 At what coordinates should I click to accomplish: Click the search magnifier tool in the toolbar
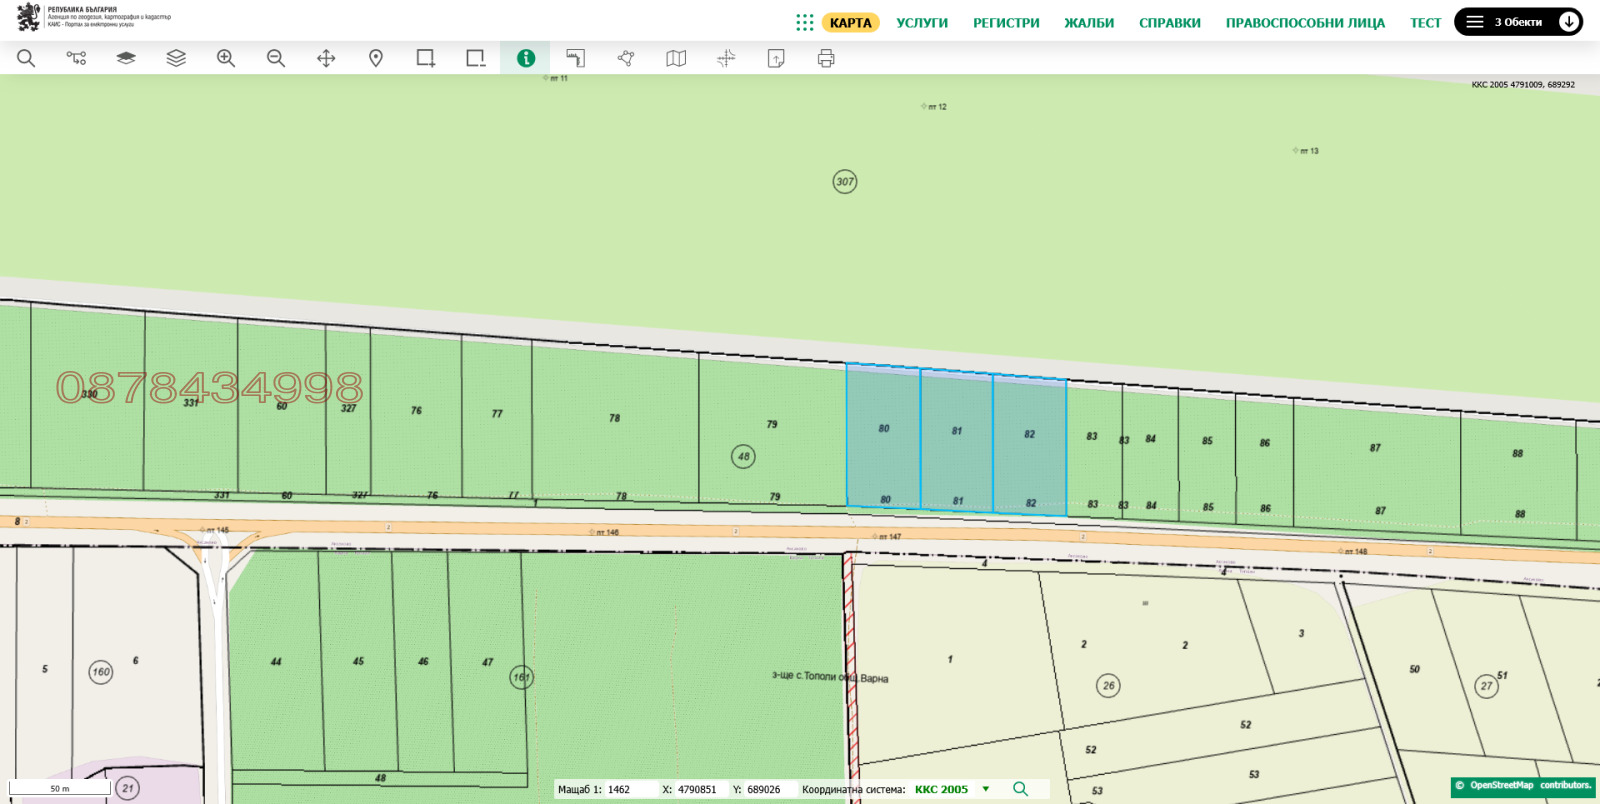26,58
